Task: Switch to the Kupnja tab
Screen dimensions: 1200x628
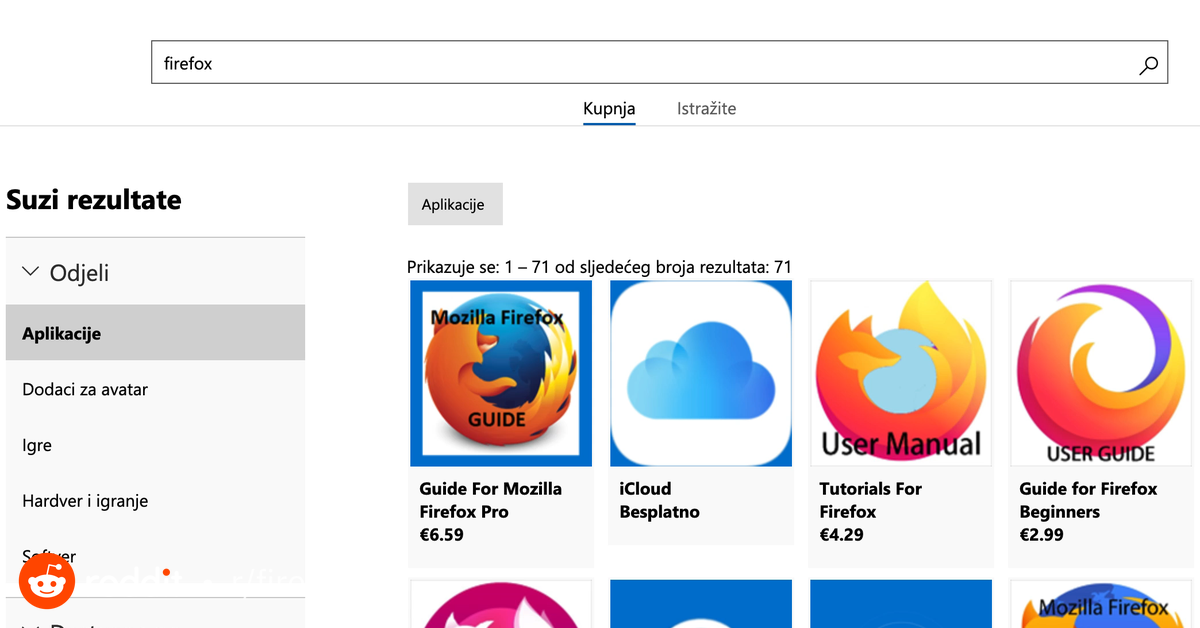Action: 609,109
